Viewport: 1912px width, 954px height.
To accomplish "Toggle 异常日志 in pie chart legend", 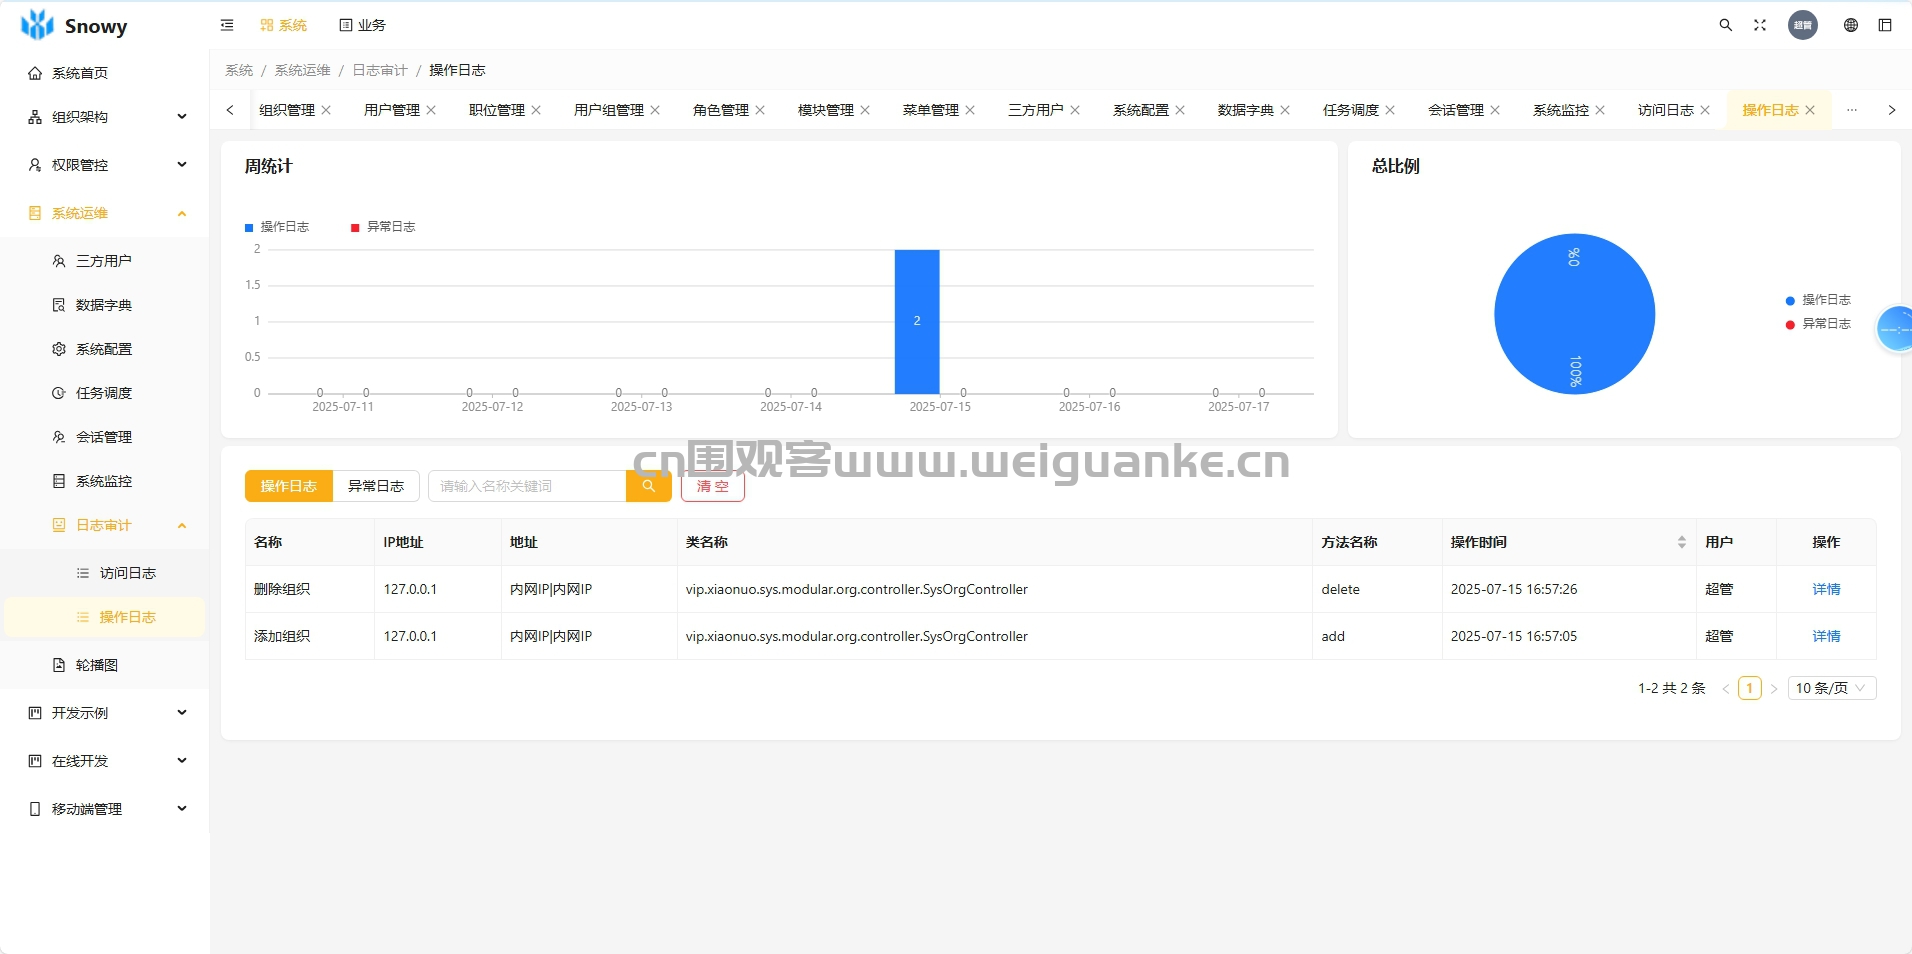I will pyautogui.click(x=1818, y=324).
